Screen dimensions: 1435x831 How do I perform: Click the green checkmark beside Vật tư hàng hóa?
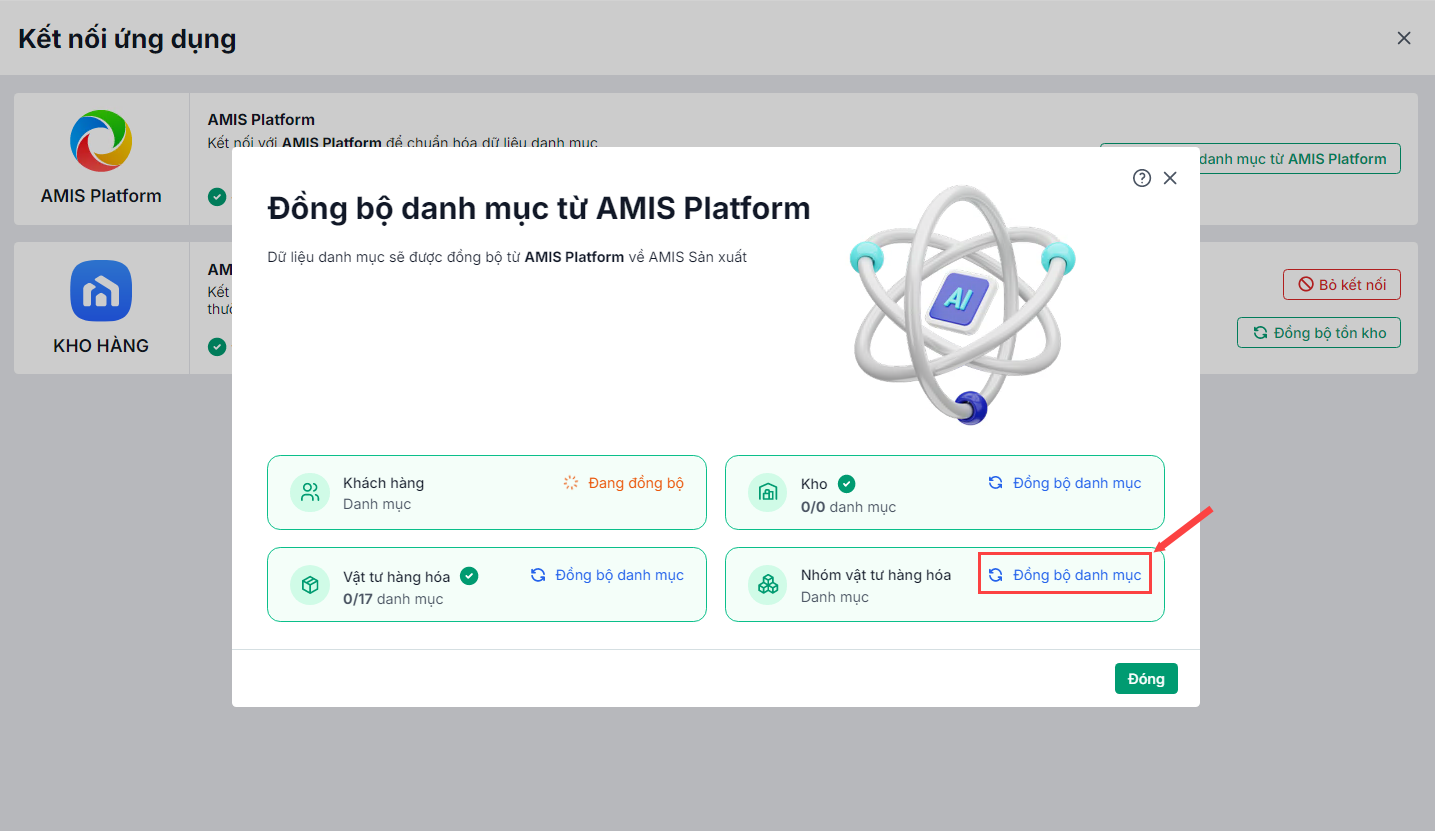click(x=469, y=576)
